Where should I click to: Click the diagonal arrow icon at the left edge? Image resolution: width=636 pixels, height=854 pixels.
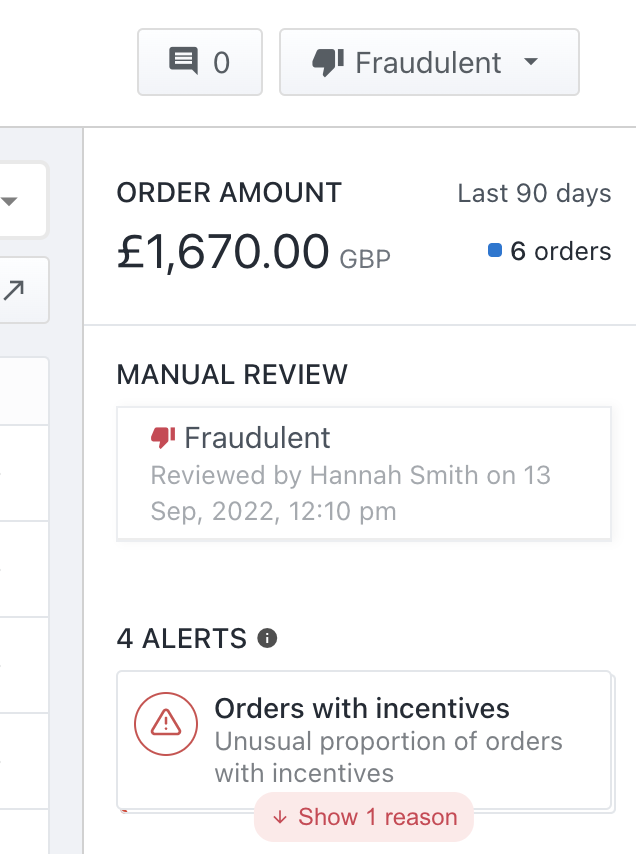(x=15, y=290)
